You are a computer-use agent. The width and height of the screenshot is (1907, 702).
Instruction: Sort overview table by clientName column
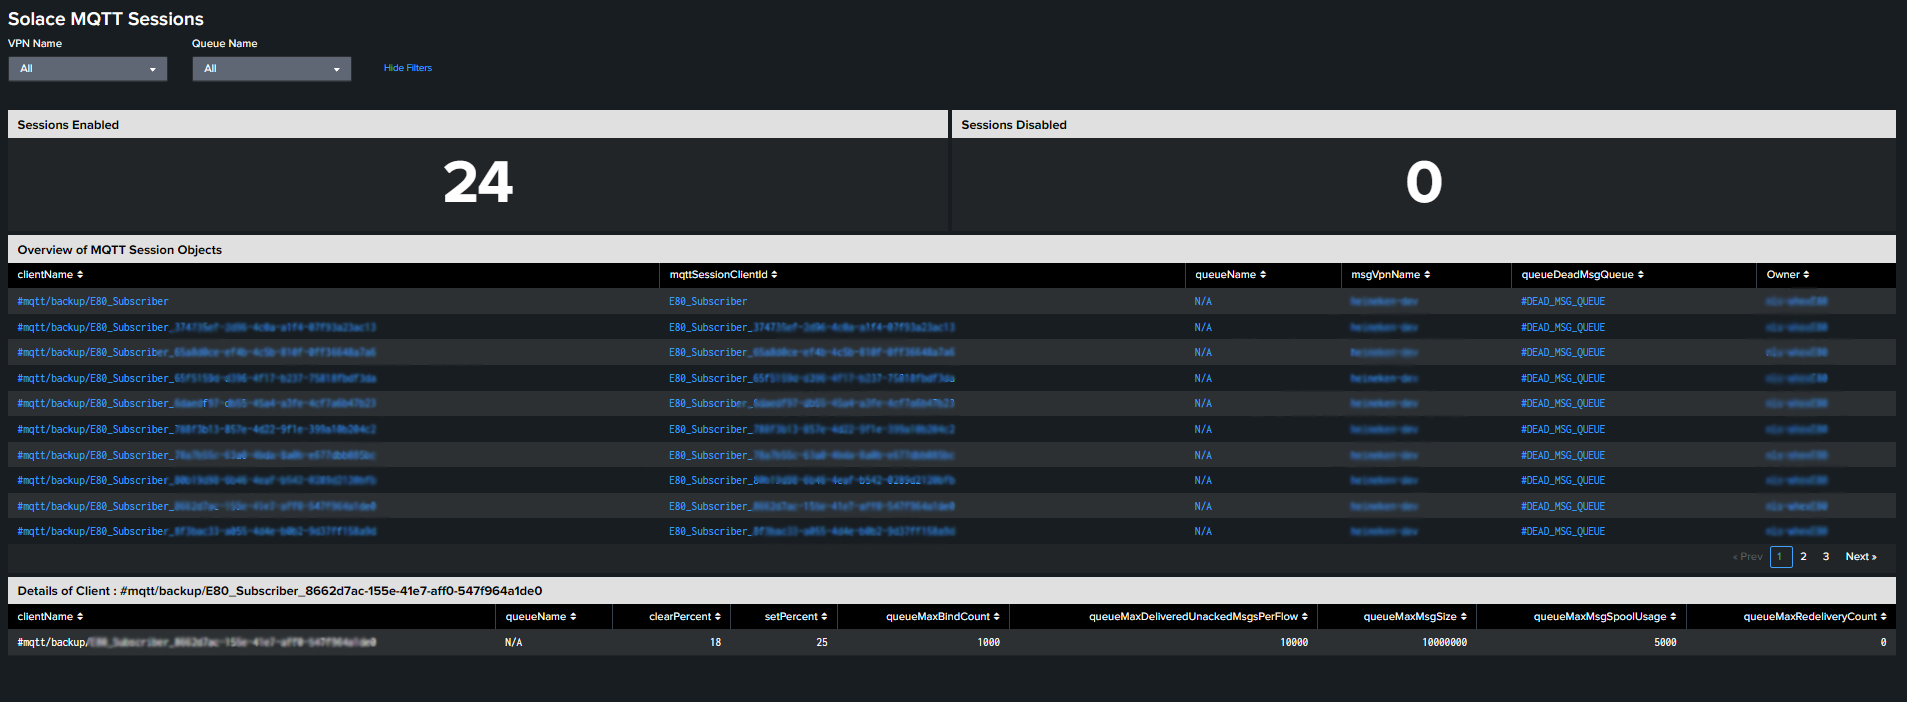50,275
